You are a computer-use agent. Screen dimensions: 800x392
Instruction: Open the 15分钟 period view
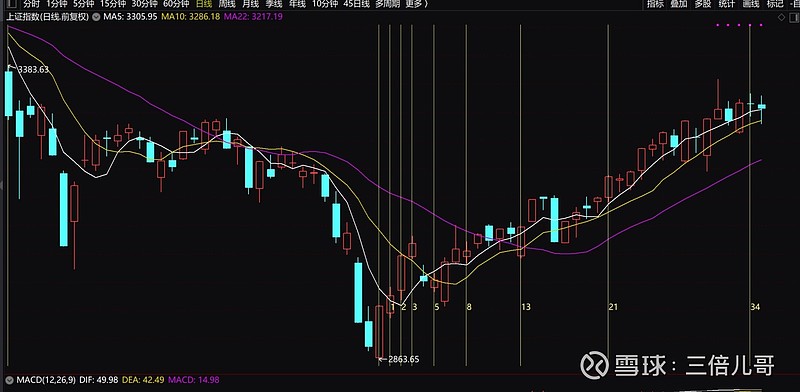tap(112, 4)
